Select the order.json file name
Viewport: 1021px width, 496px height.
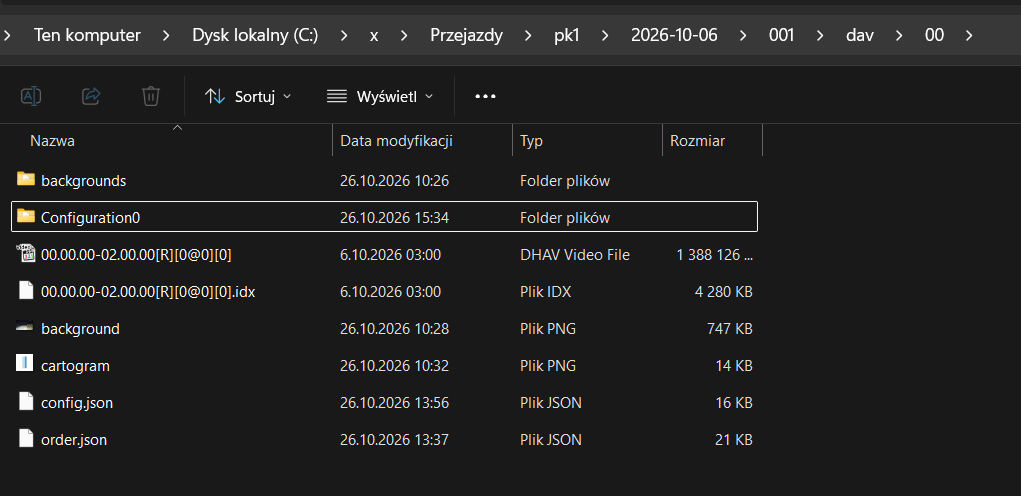74,441
